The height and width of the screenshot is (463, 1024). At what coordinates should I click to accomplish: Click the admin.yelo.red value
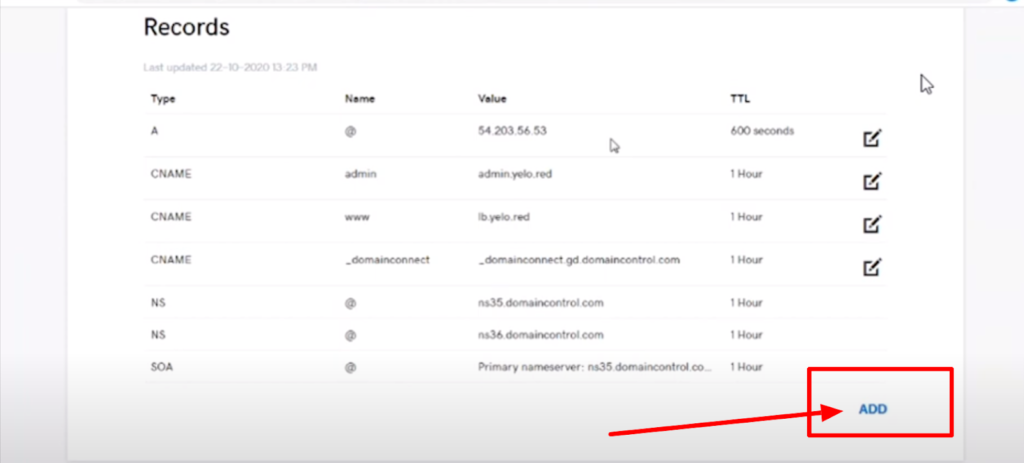click(517, 174)
